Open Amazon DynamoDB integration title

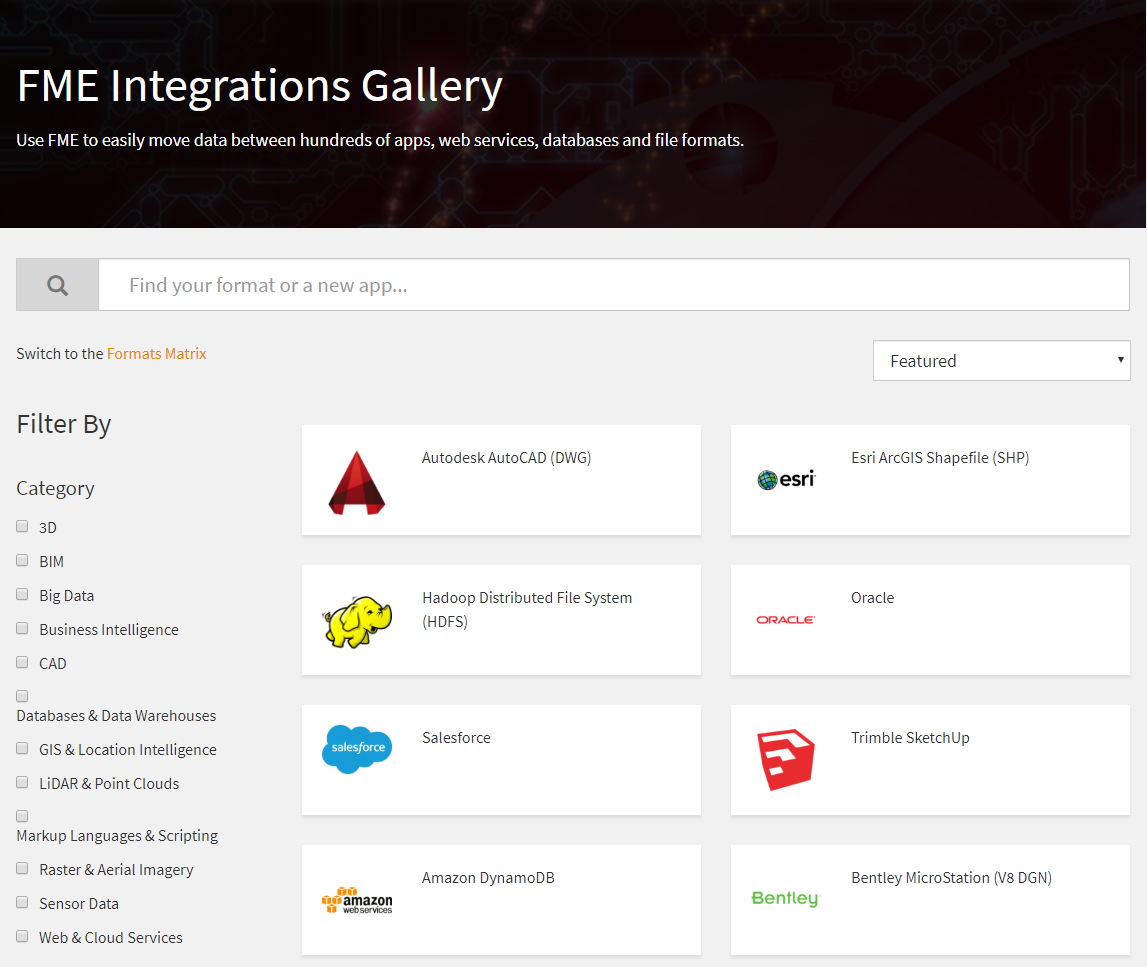[x=488, y=878]
